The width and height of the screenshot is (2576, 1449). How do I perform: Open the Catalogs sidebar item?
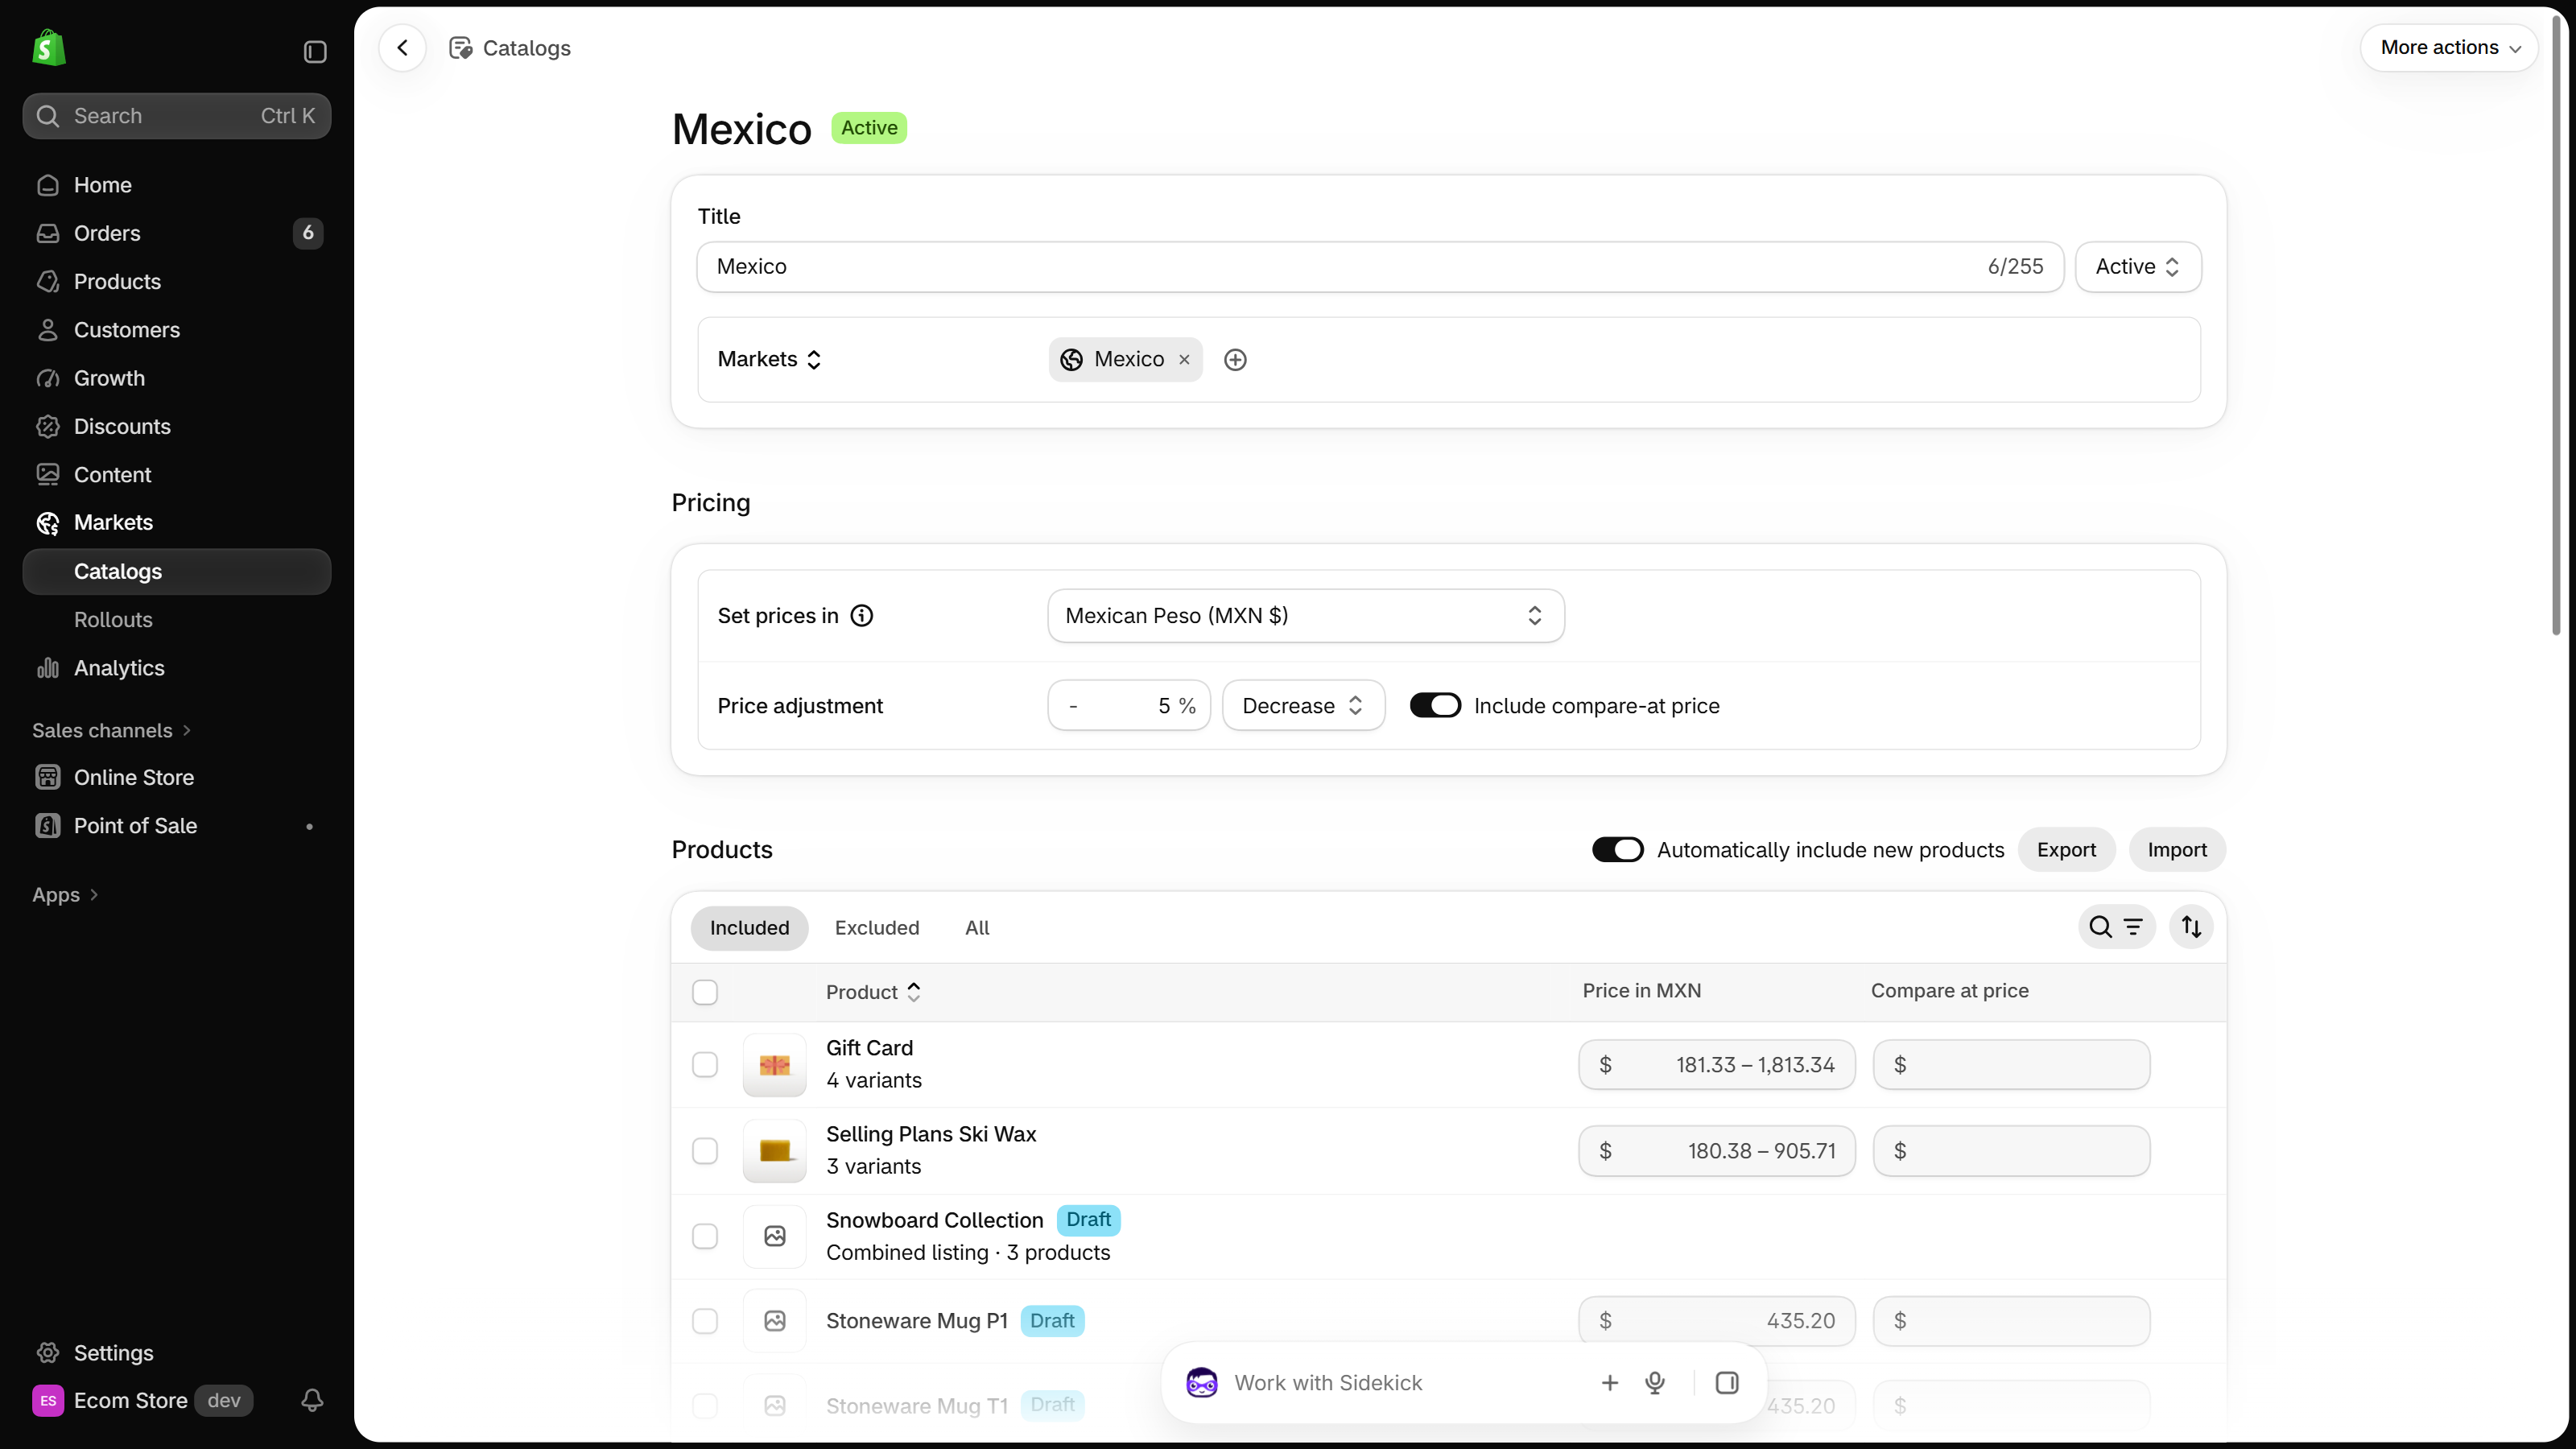tap(177, 571)
